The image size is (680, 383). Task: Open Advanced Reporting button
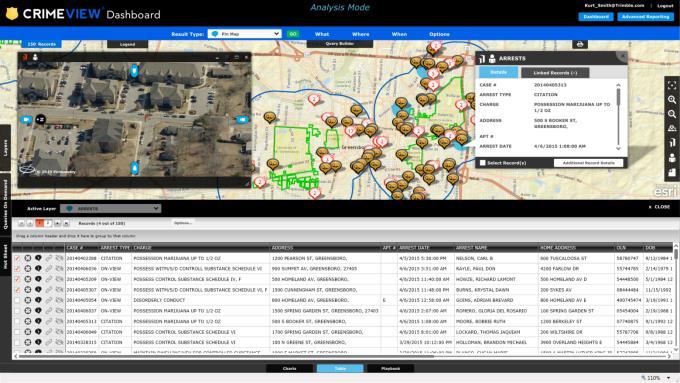point(645,16)
